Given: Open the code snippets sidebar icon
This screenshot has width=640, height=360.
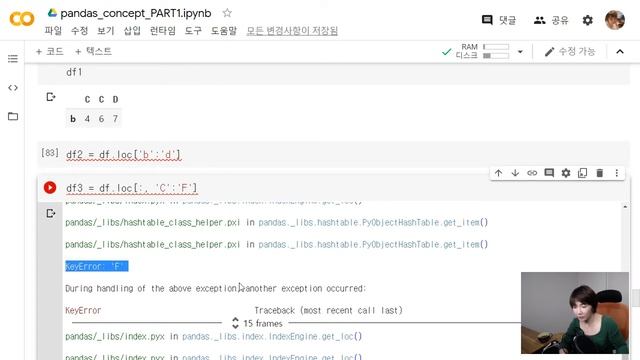Looking at the screenshot, I should [13, 88].
